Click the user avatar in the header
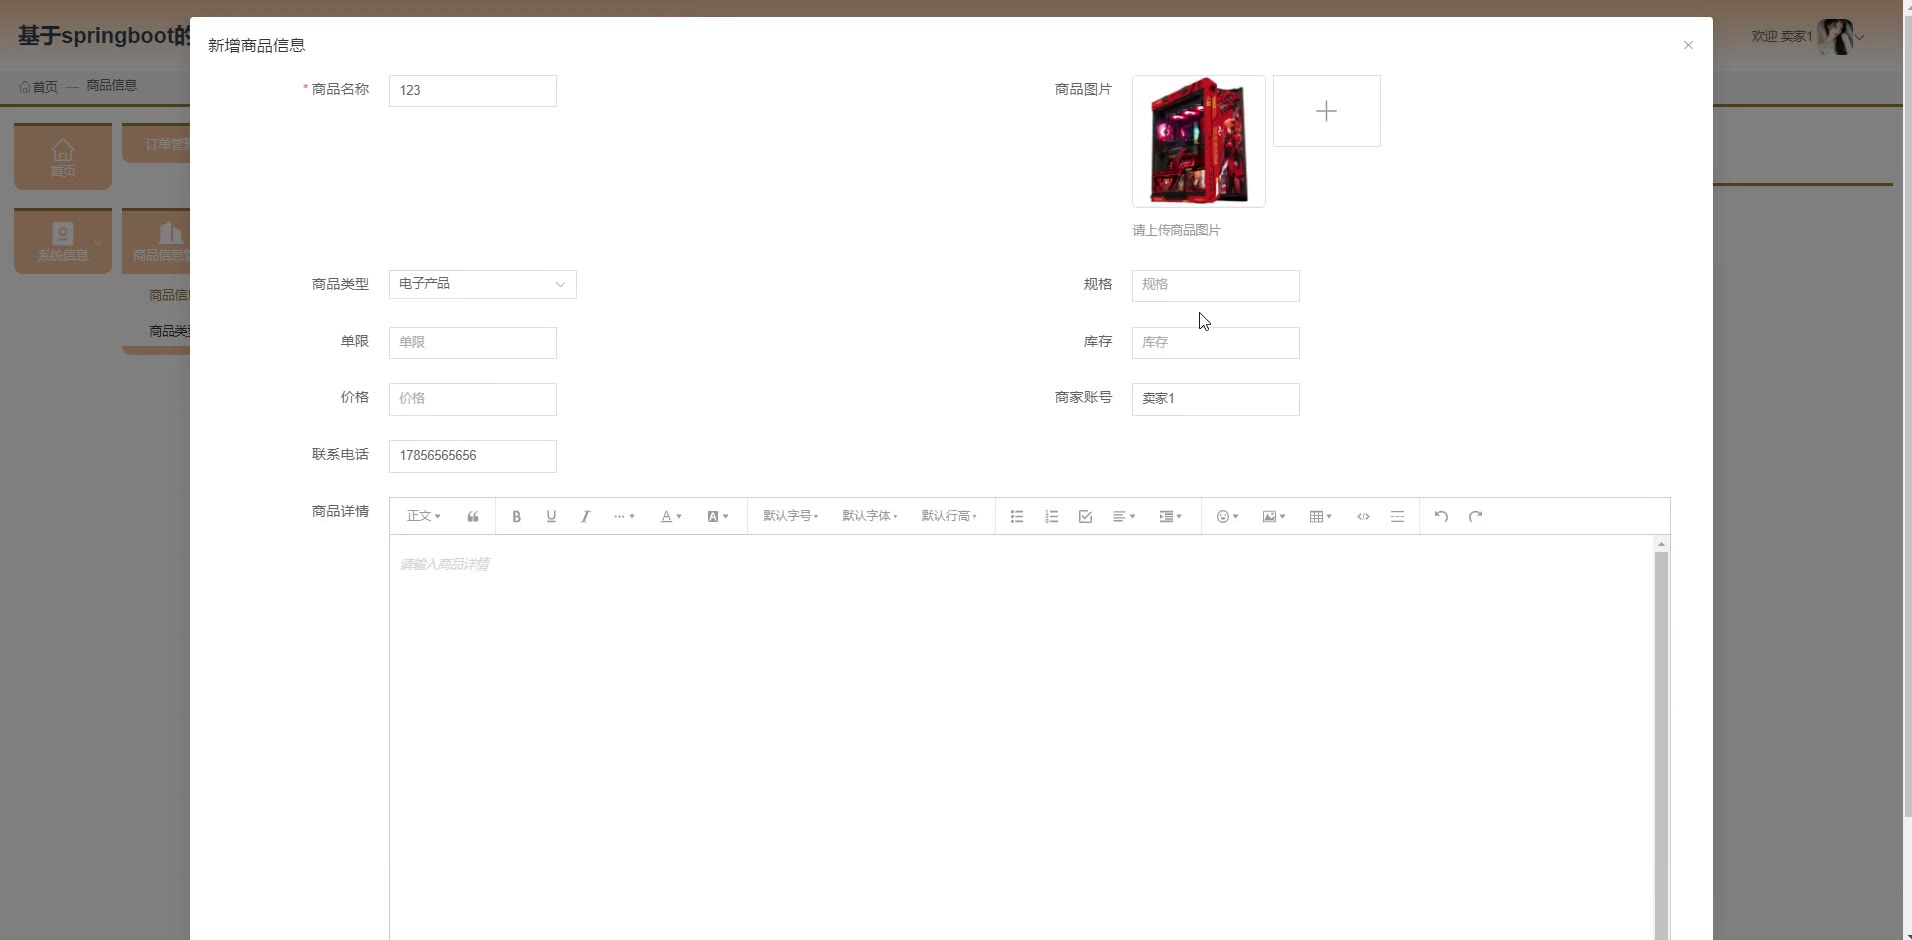The image size is (1912, 940). 1835,37
